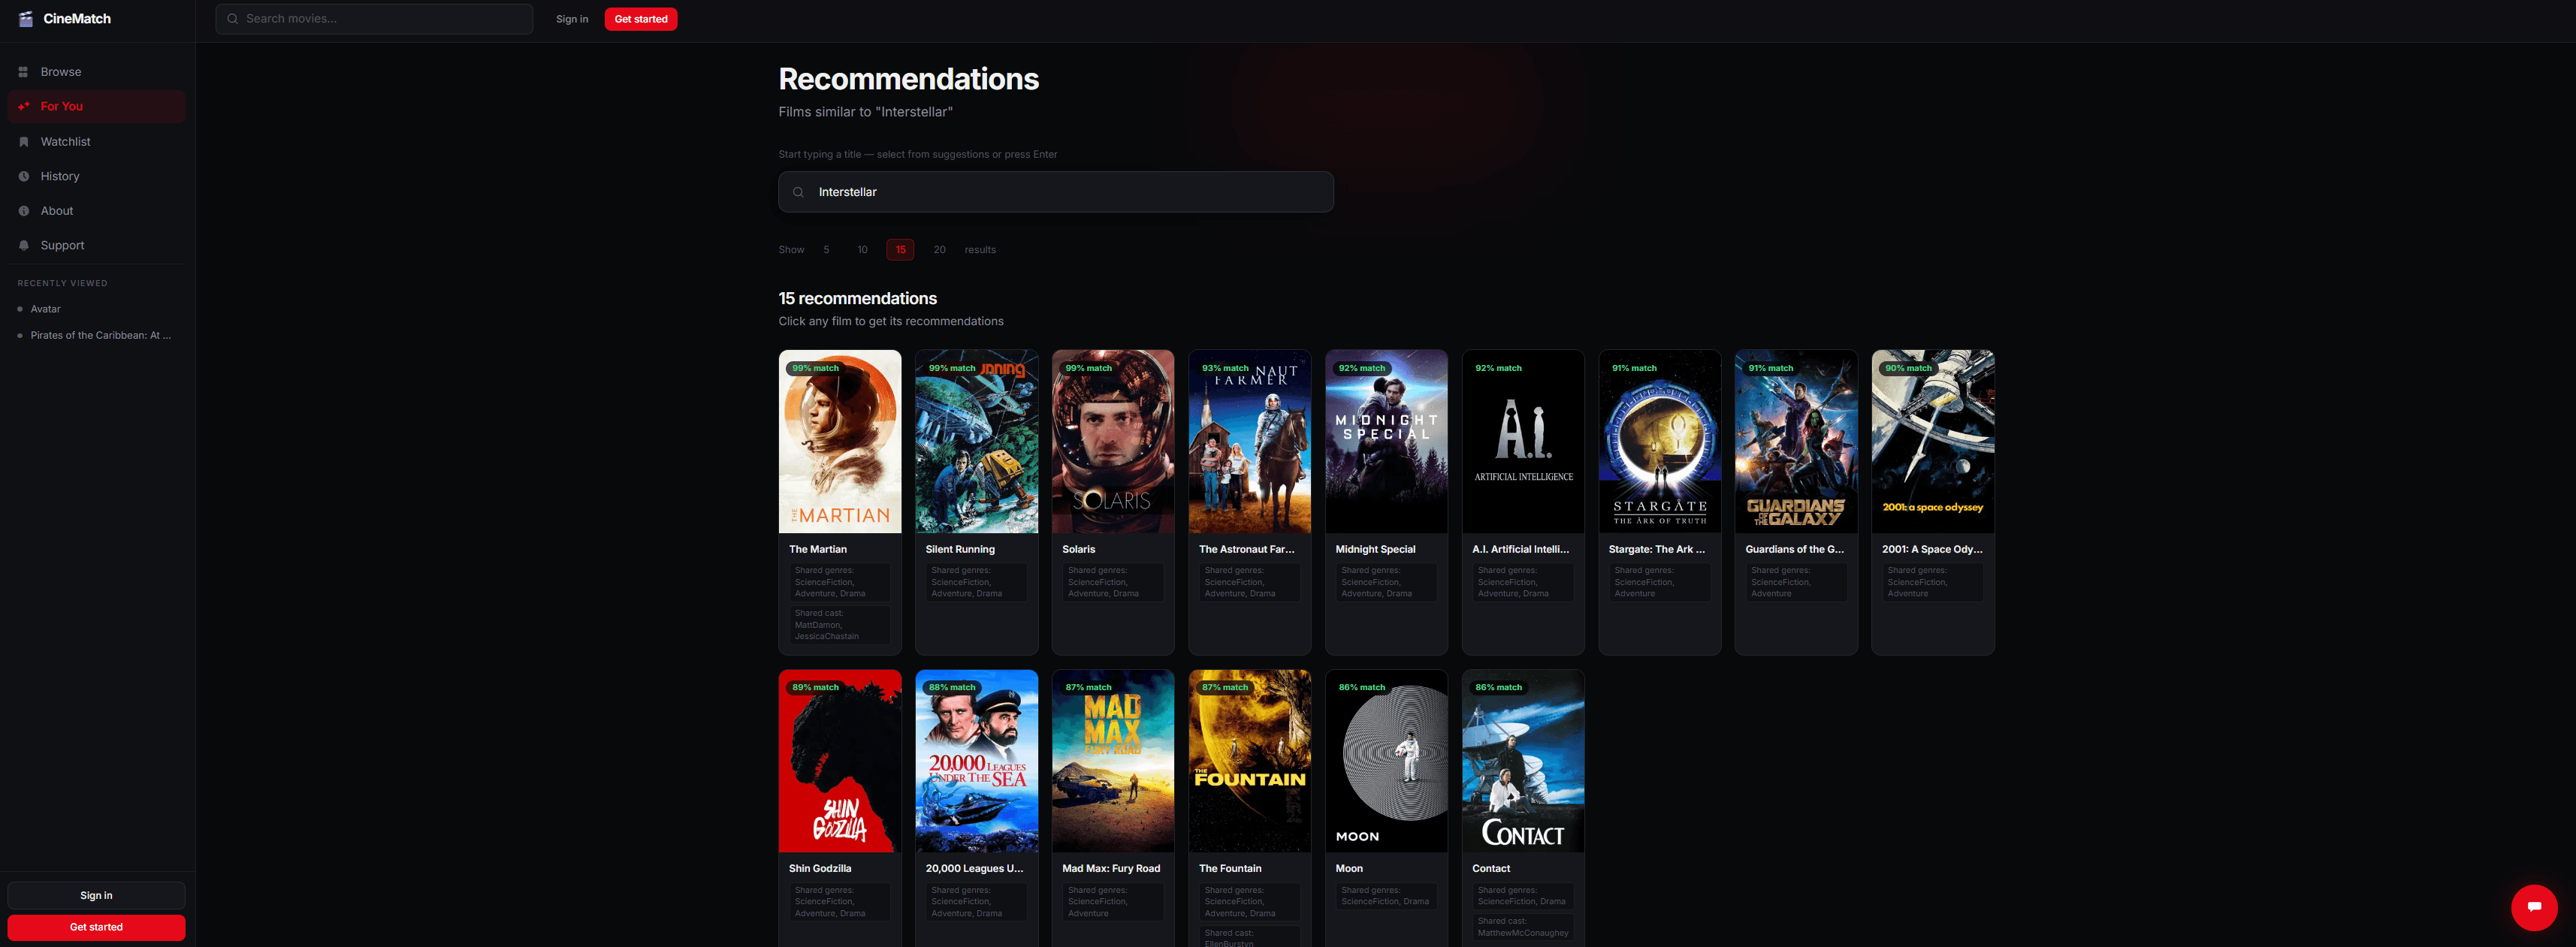Click Get started at sidebar bottom
Screen dimensions: 2576x947
(x=96, y=927)
